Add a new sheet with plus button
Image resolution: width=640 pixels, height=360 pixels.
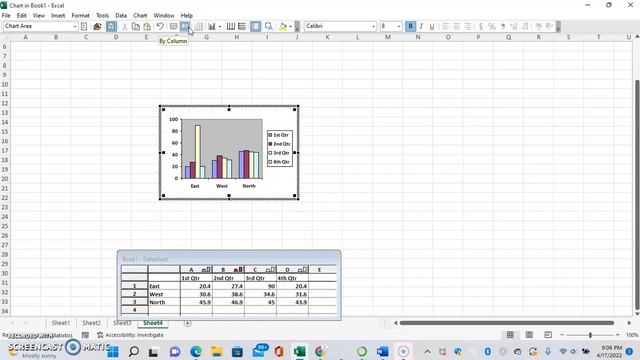187,323
